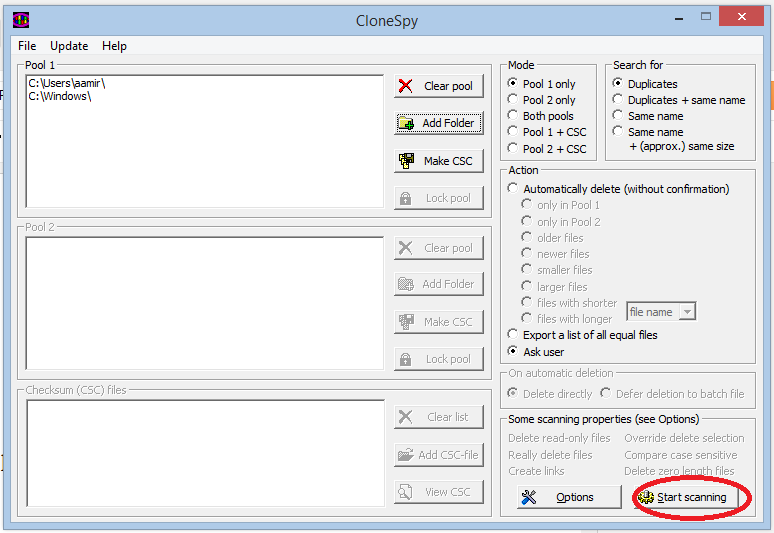Click the open-folder icon on Add CSC-file

click(406, 455)
